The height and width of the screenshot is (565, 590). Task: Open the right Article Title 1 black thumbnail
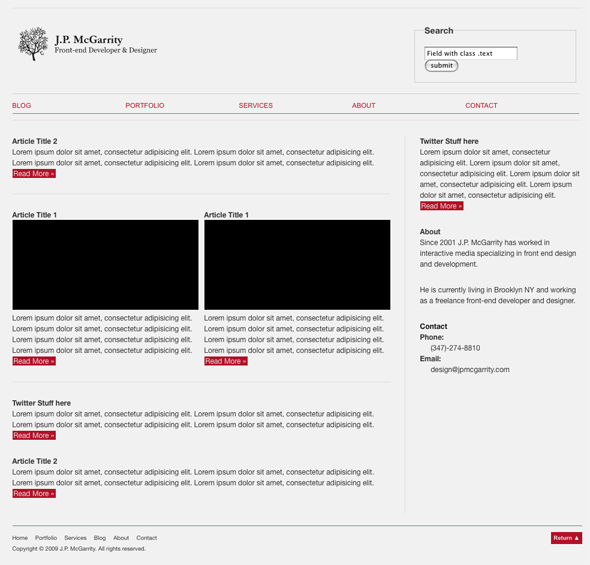click(297, 265)
